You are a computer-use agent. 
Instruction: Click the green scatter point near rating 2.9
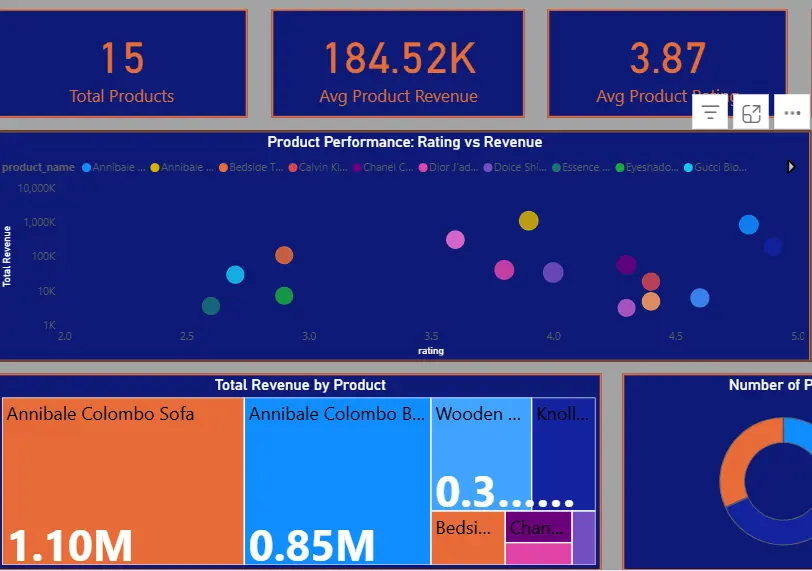tap(284, 296)
